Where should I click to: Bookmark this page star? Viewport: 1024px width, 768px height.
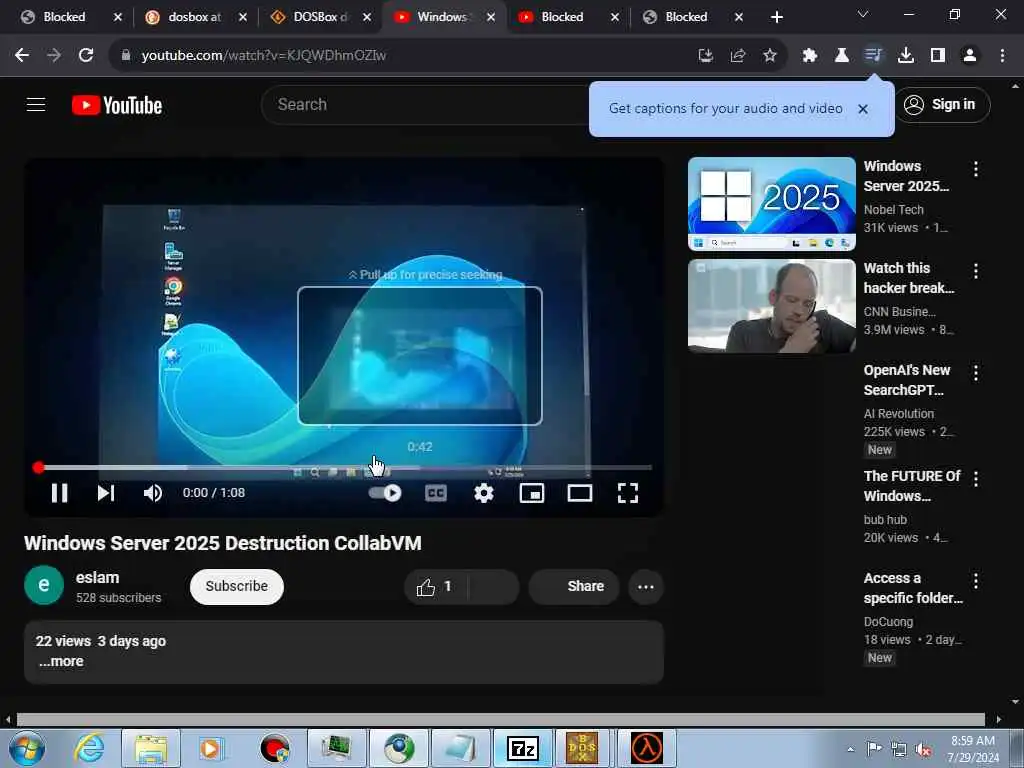[x=770, y=56]
